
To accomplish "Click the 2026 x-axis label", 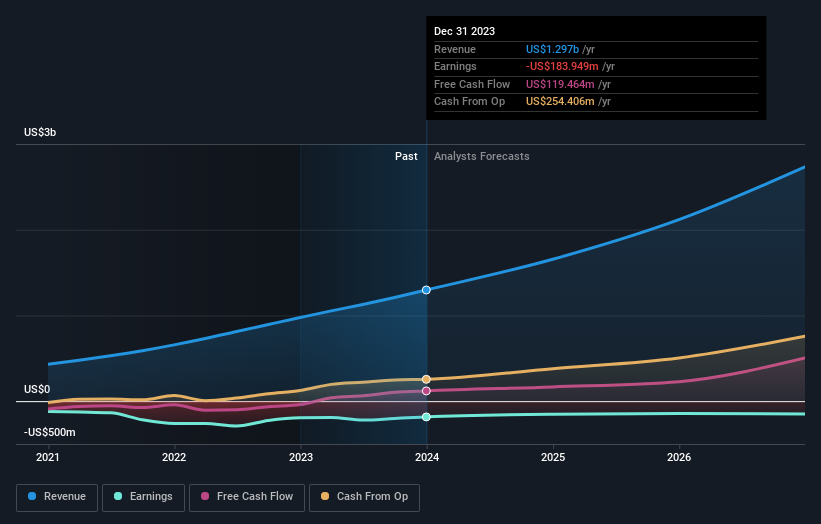I will point(679,458).
